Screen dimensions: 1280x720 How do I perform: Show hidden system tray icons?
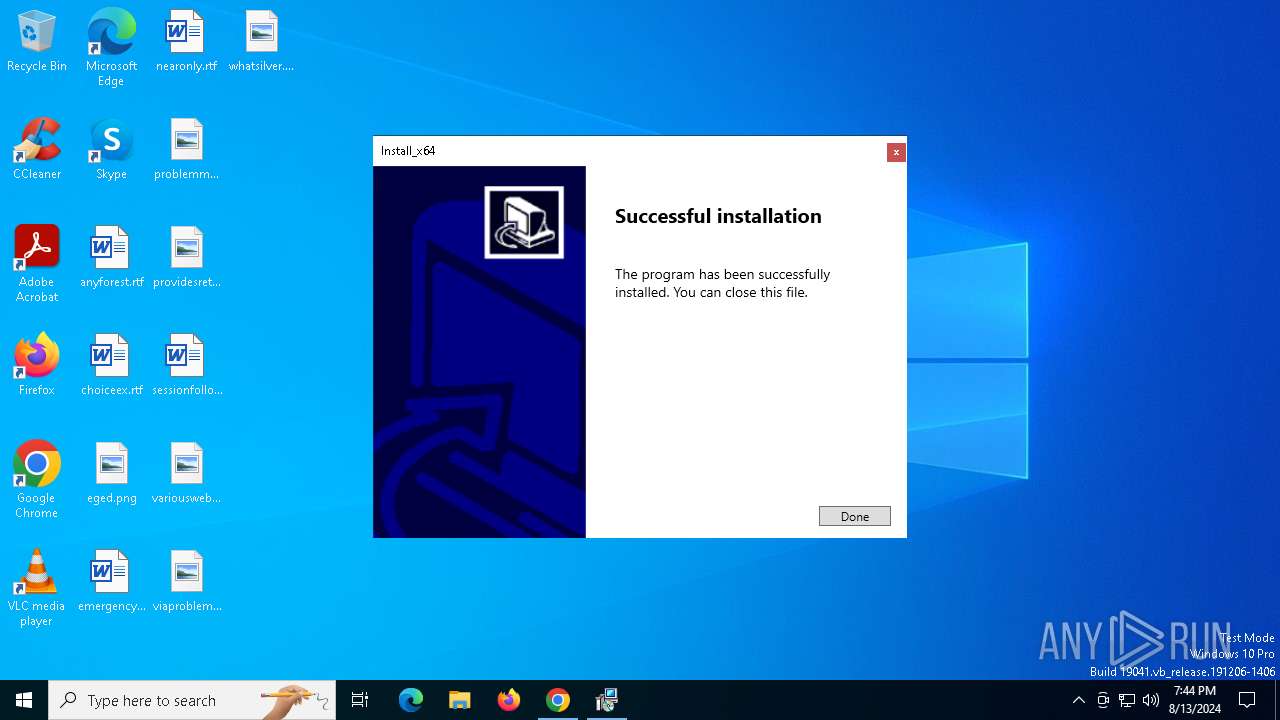1078,700
